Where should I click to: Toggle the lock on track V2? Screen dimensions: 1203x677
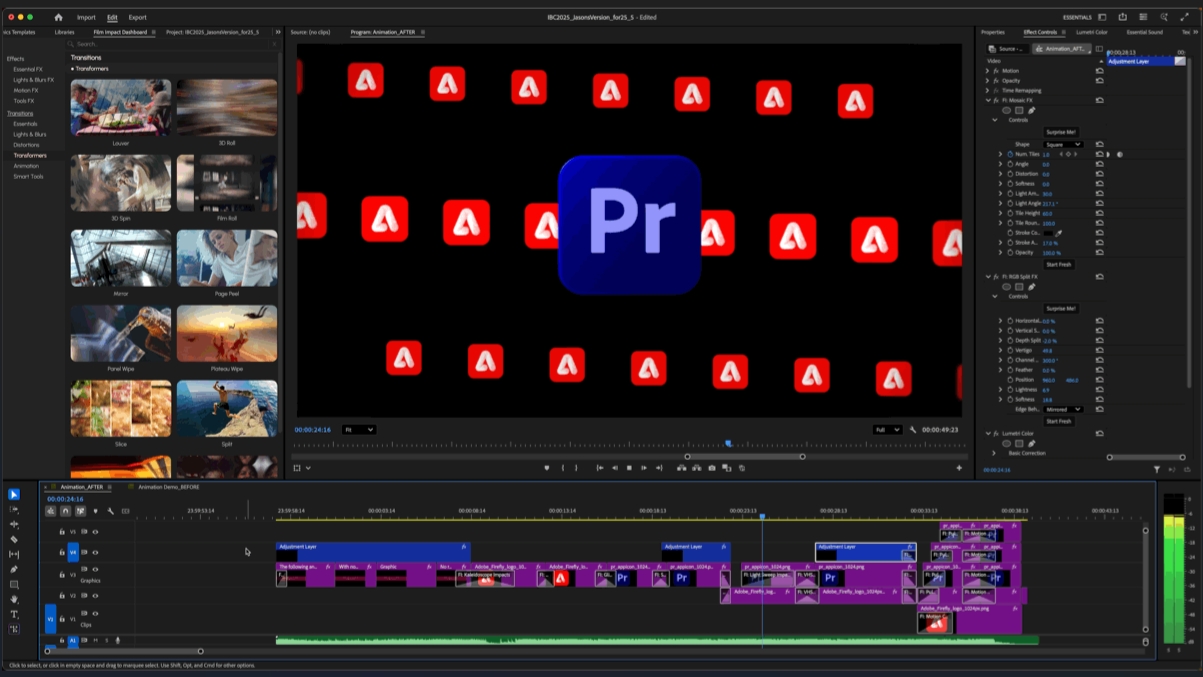(x=62, y=595)
